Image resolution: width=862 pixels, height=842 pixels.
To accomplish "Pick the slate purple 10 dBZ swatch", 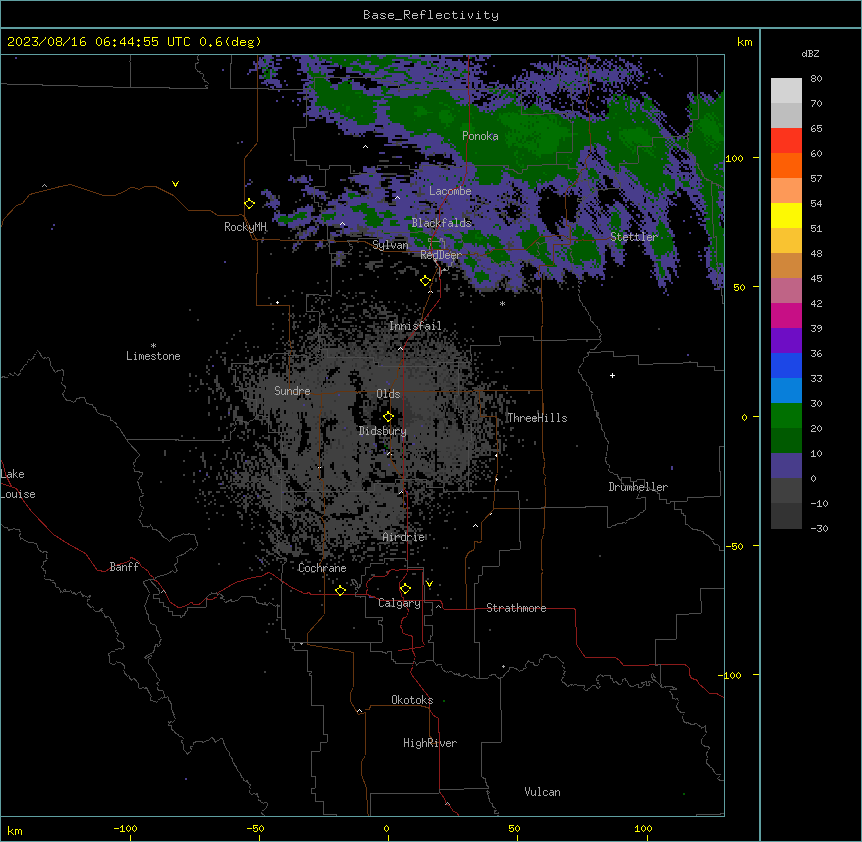I will (786, 466).
